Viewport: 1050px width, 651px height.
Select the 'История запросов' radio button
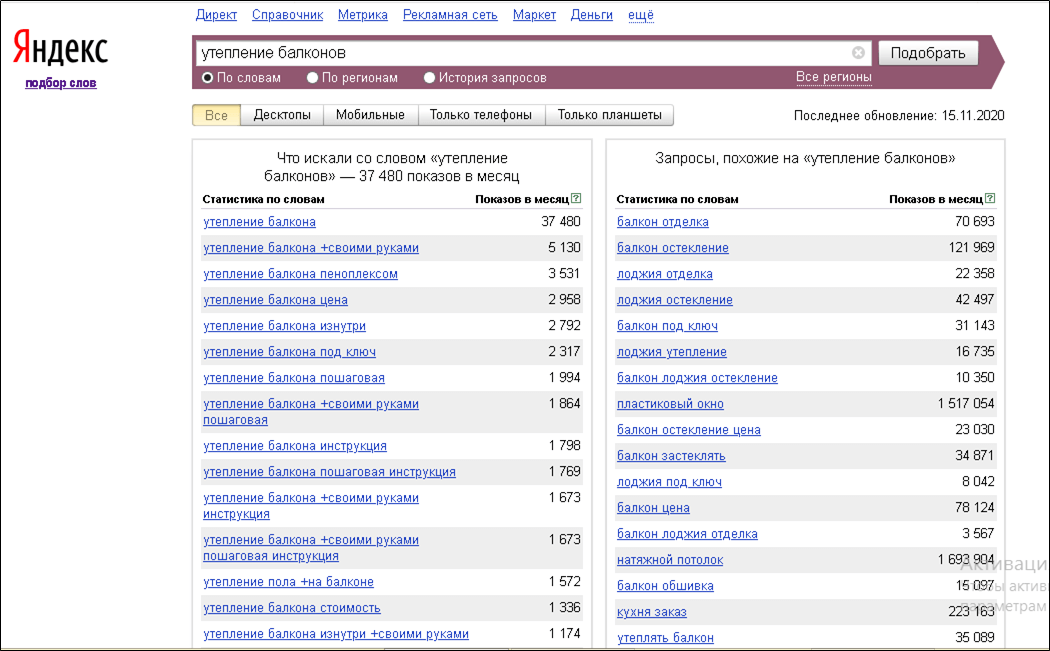click(x=429, y=78)
